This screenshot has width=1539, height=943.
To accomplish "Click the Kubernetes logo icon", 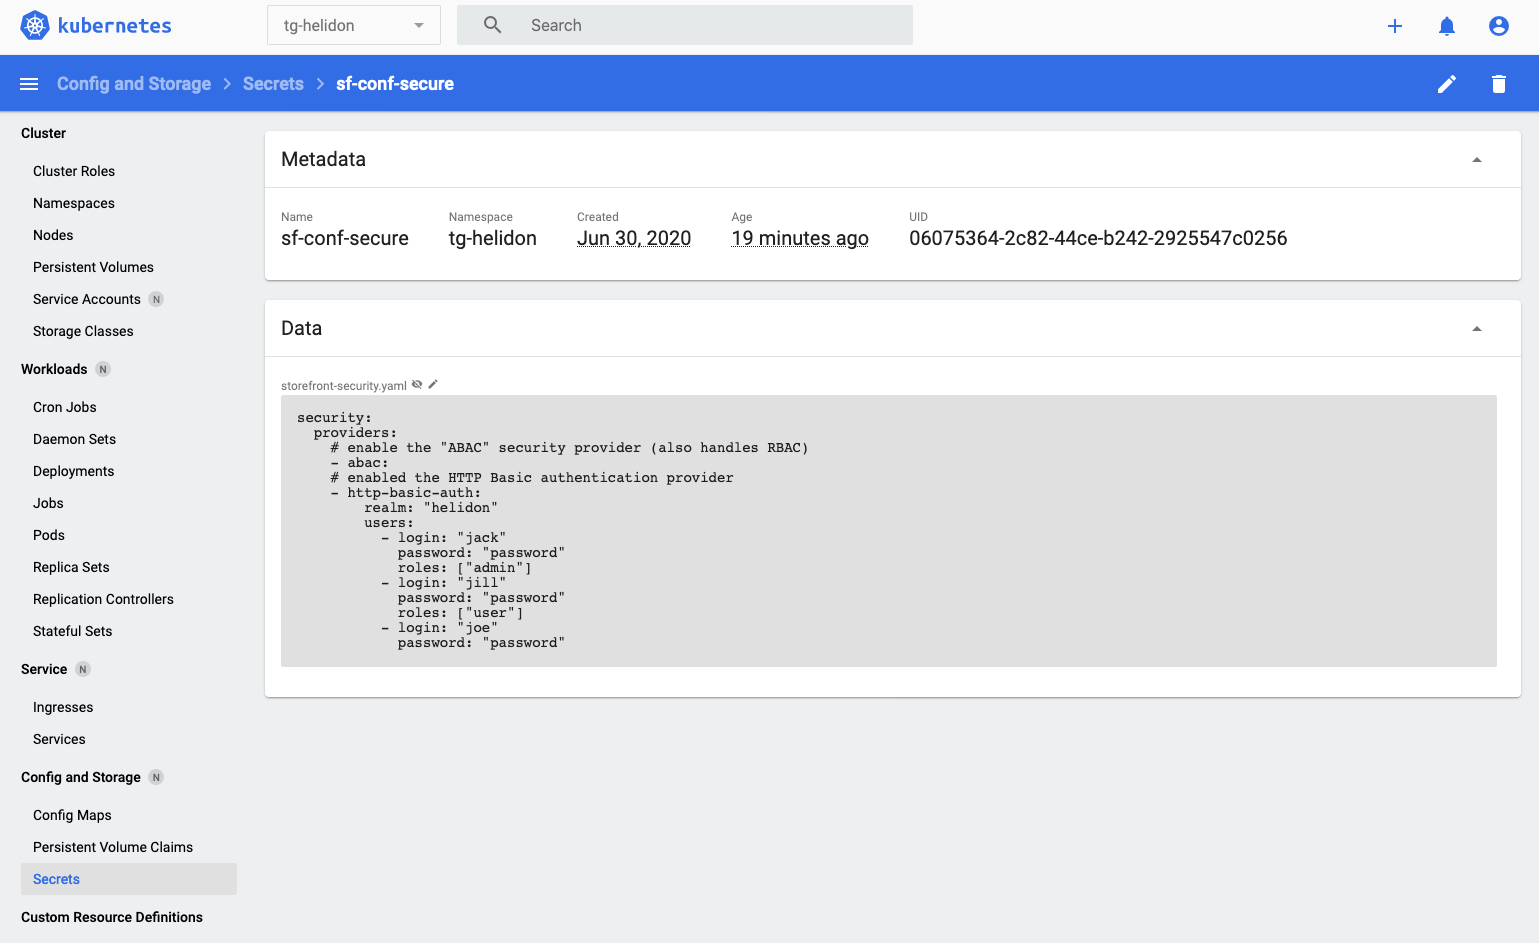I will click(x=35, y=25).
